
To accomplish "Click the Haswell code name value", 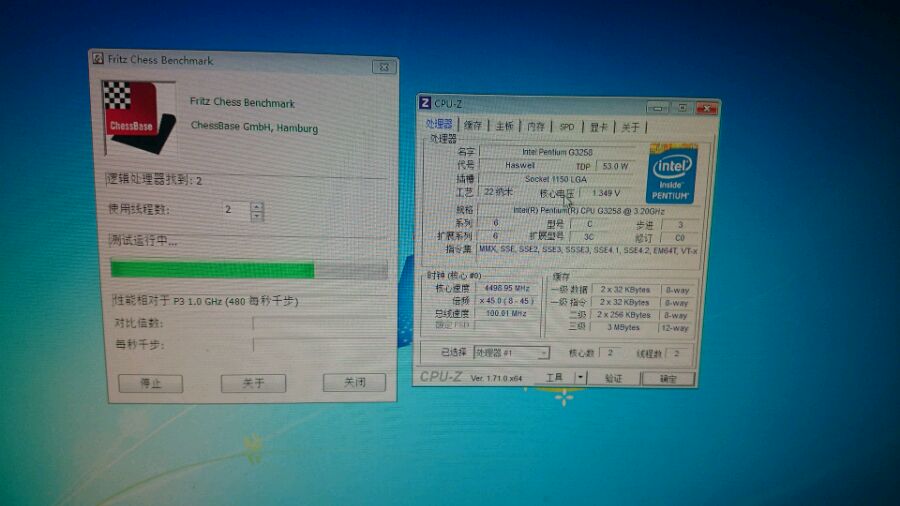I will [x=520, y=165].
